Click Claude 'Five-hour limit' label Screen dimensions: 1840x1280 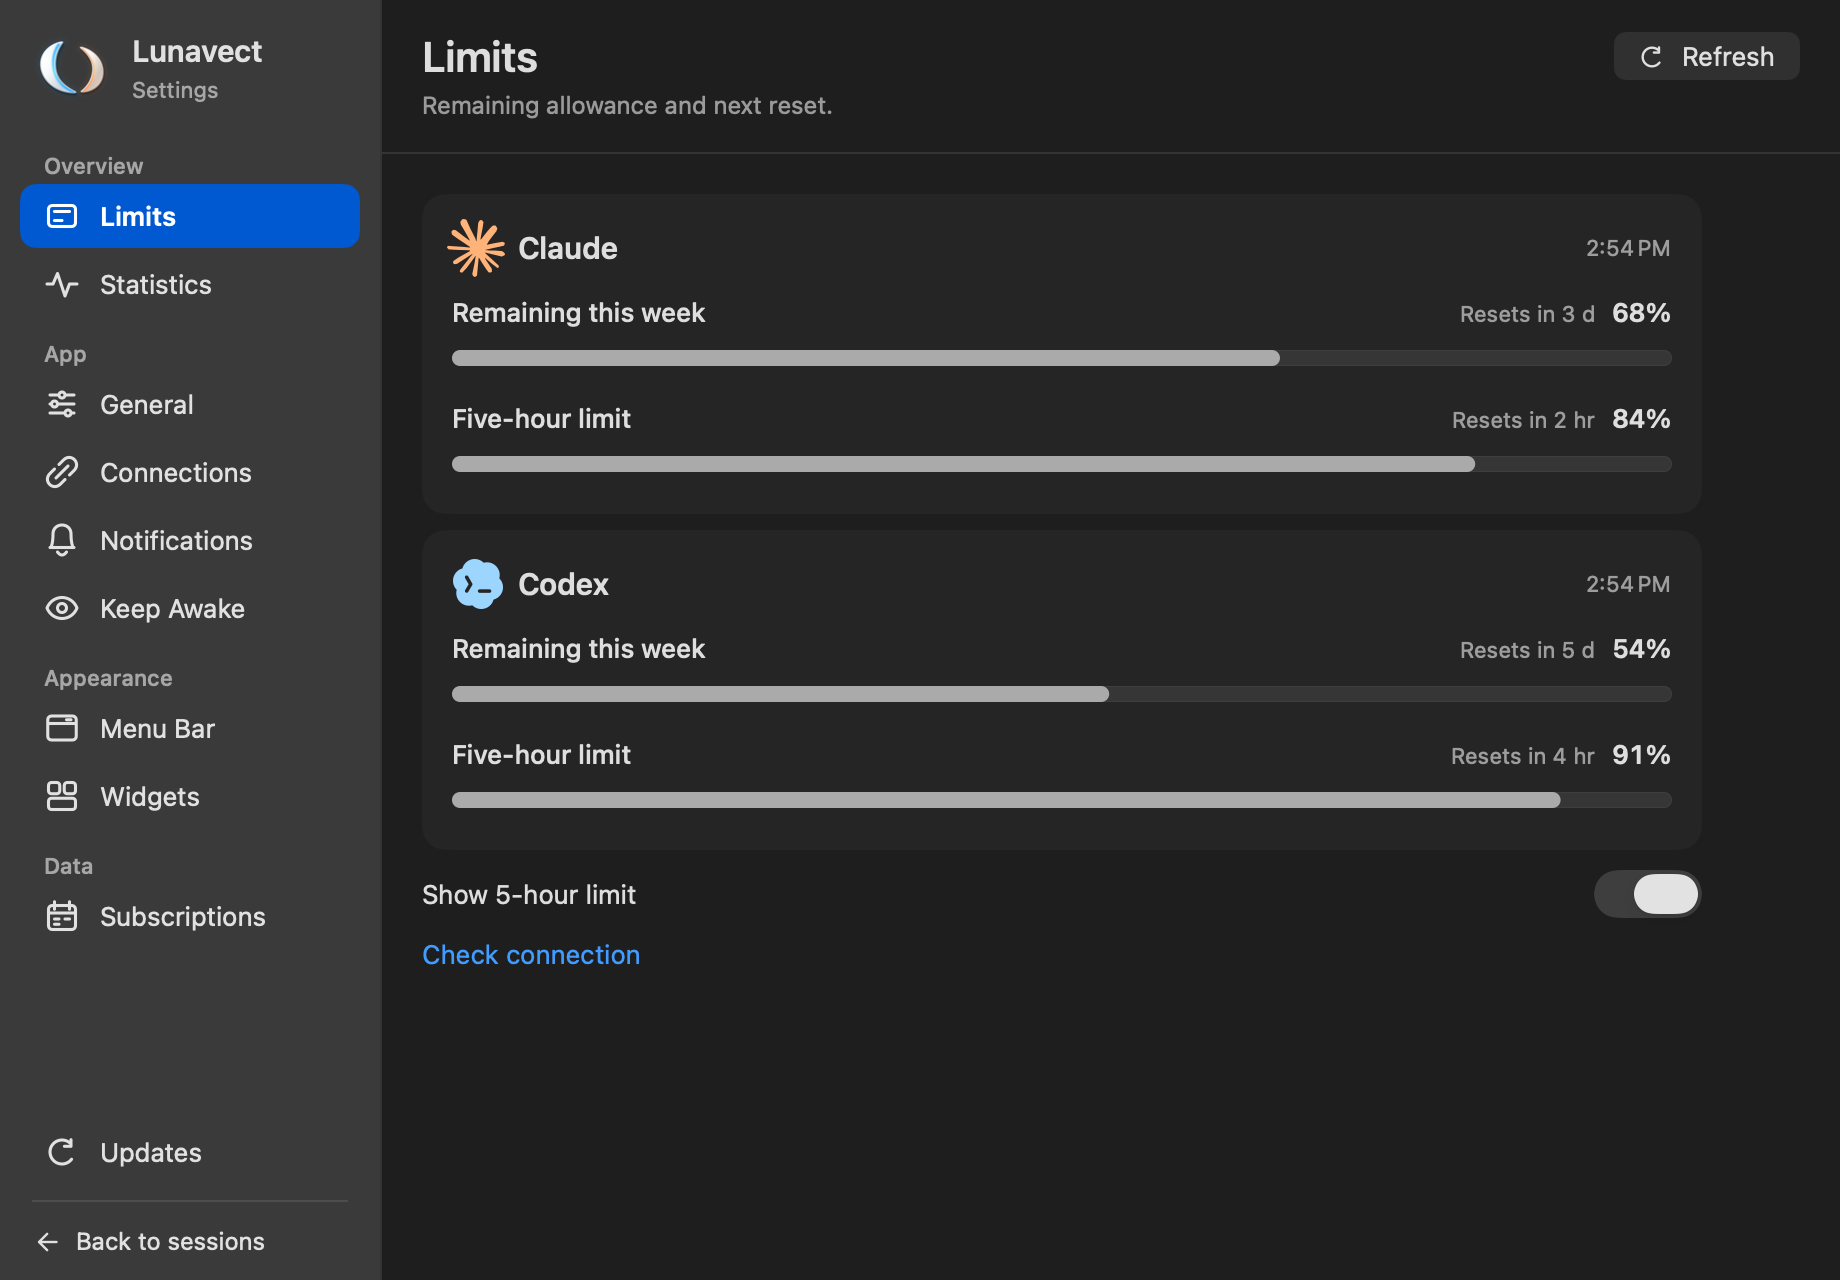pos(541,419)
